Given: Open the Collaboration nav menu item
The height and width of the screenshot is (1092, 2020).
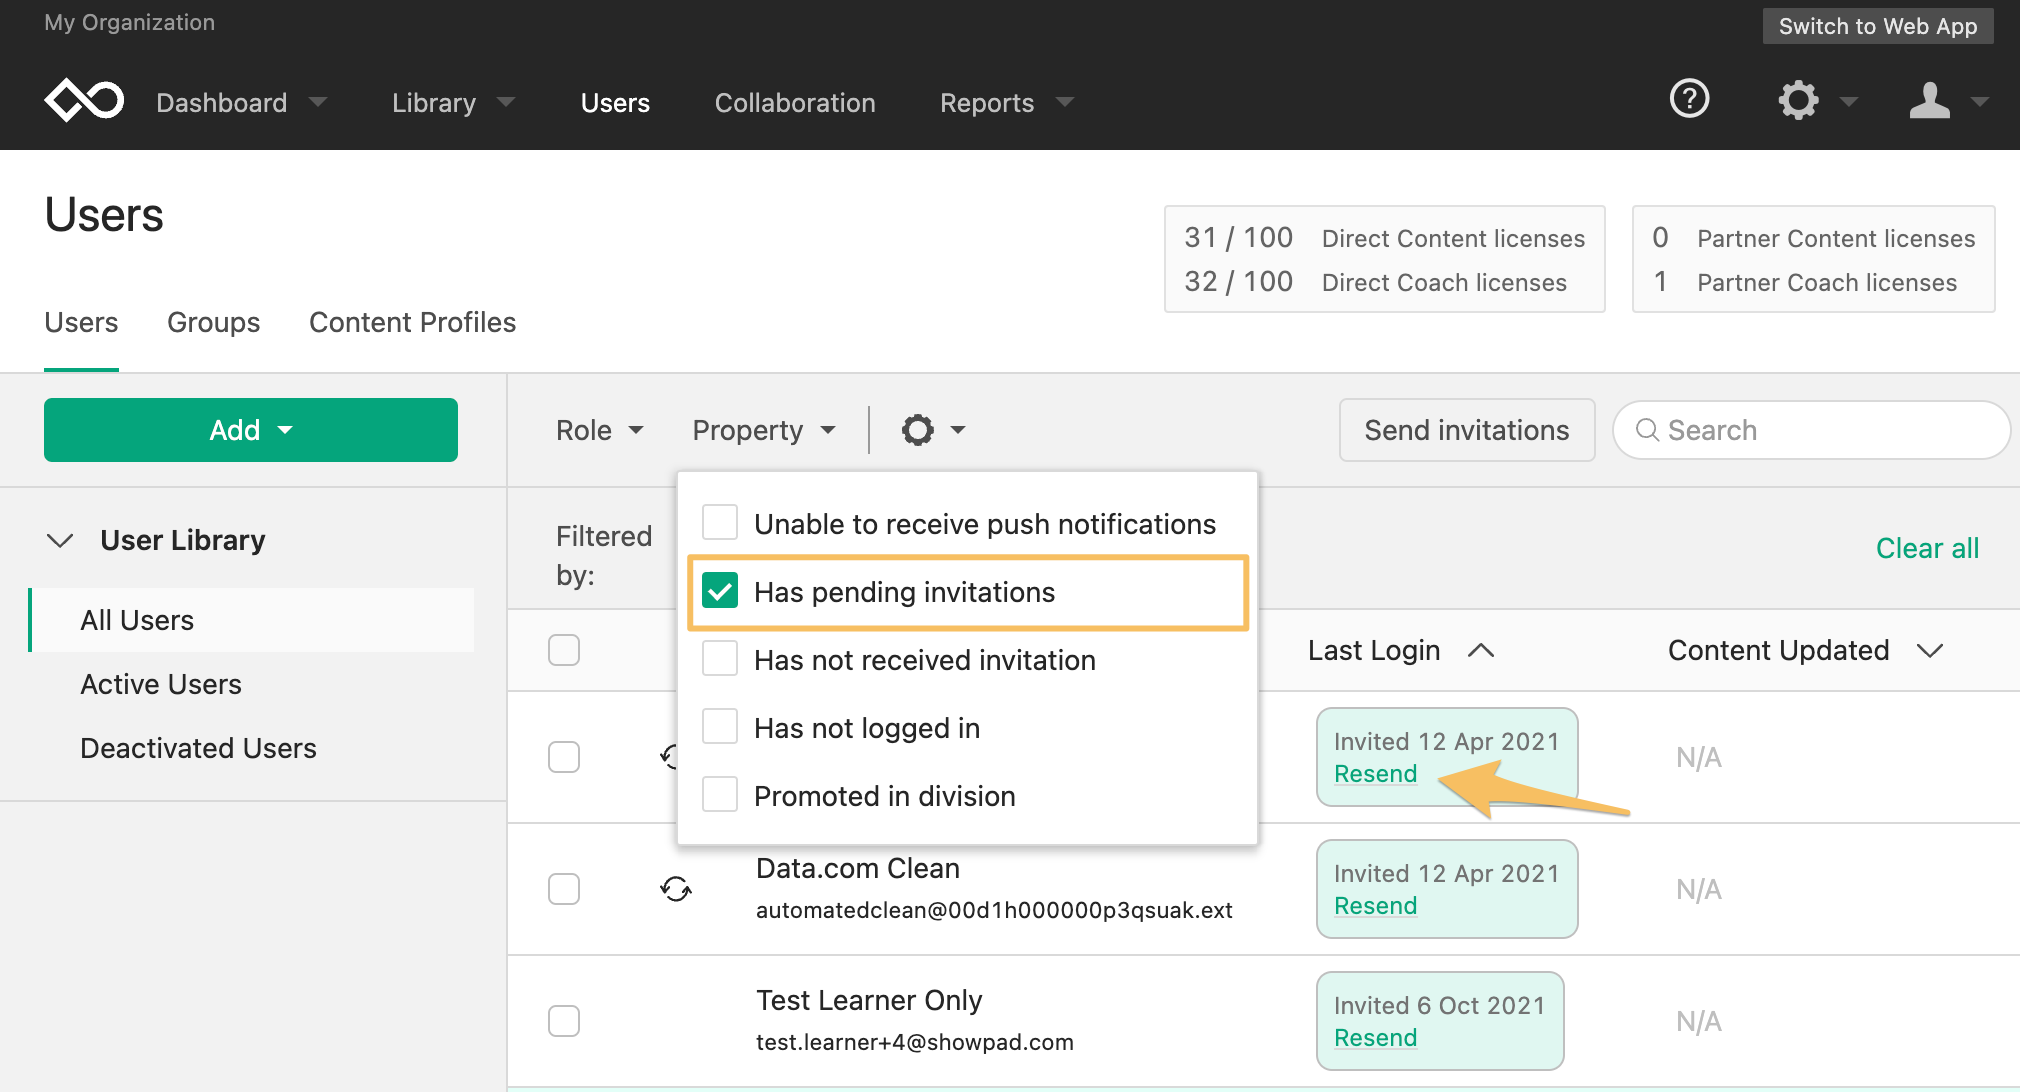Looking at the screenshot, I should click(795, 102).
